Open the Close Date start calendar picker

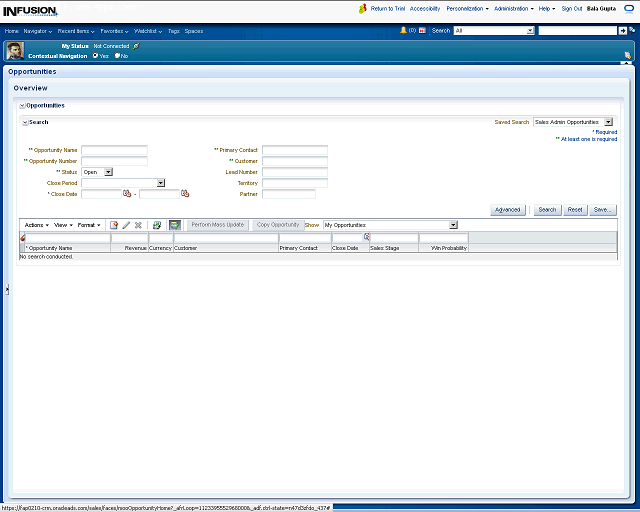click(x=127, y=194)
